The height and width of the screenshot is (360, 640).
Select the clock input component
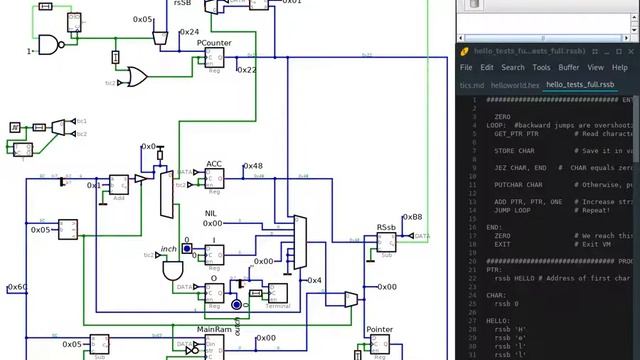[15, 127]
